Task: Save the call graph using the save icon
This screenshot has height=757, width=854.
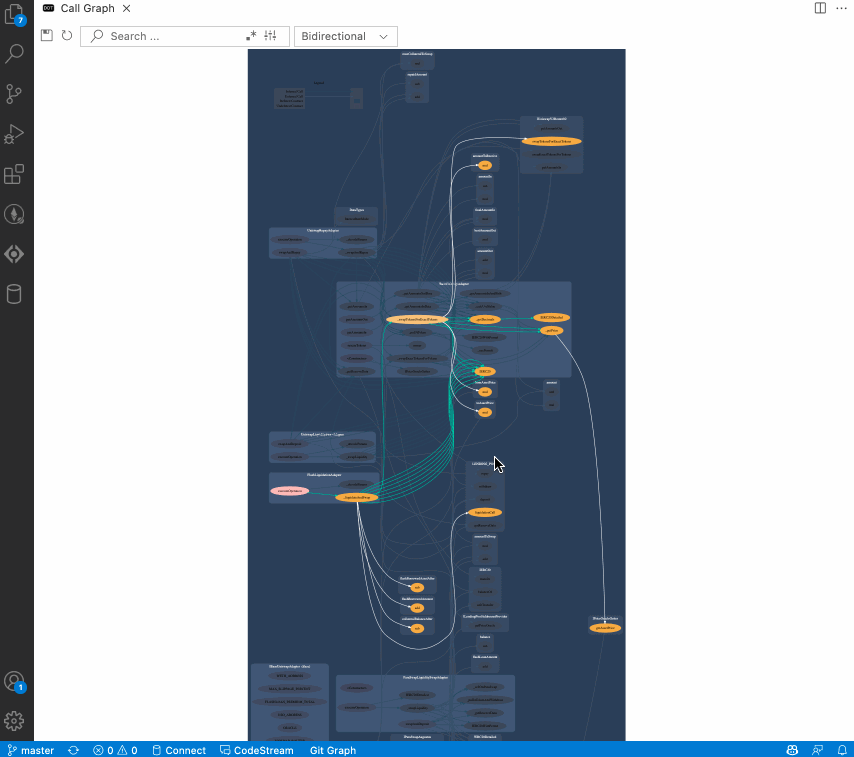Action: (46, 35)
